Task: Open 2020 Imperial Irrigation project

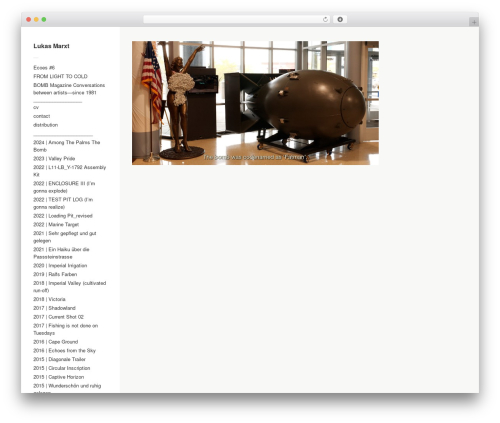Action: coord(60,265)
